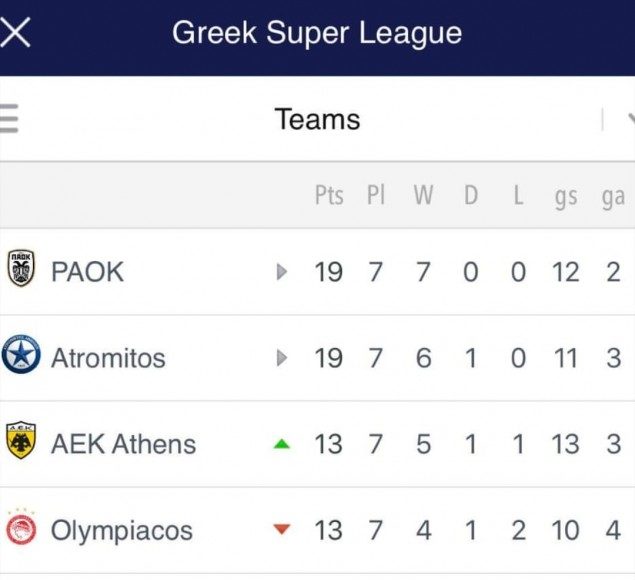Click the grey arrow beside PAOK
This screenshot has width=635, height=580.
point(282,271)
